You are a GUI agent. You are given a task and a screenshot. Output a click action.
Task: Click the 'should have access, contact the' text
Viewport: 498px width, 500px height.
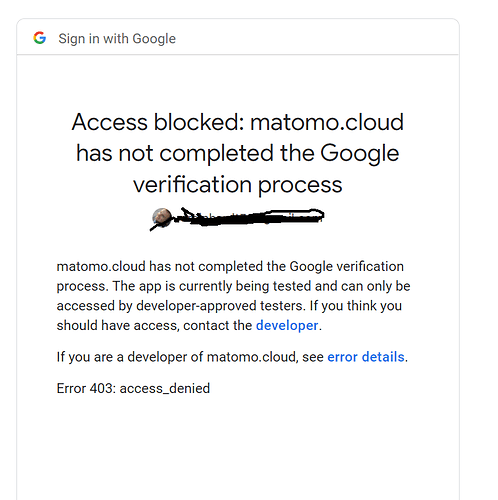click(154, 326)
